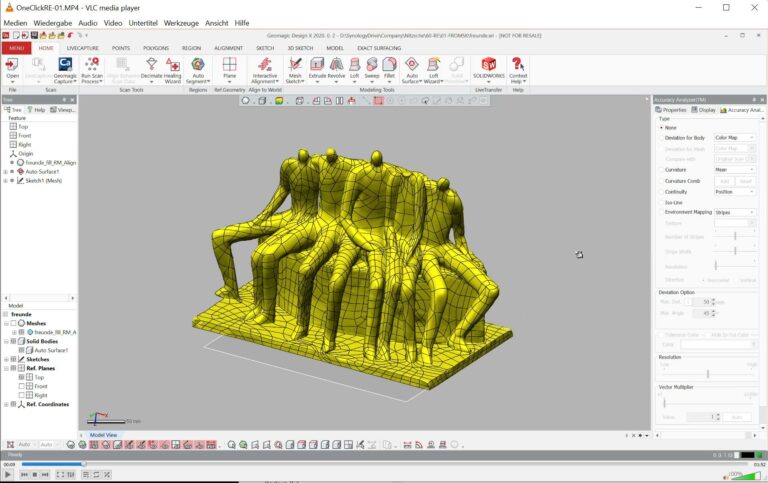Screen dimensions: 768x483
Task: Switch to the ALIGNMENT ribbon tab
Action: click(x=228, y=48)
